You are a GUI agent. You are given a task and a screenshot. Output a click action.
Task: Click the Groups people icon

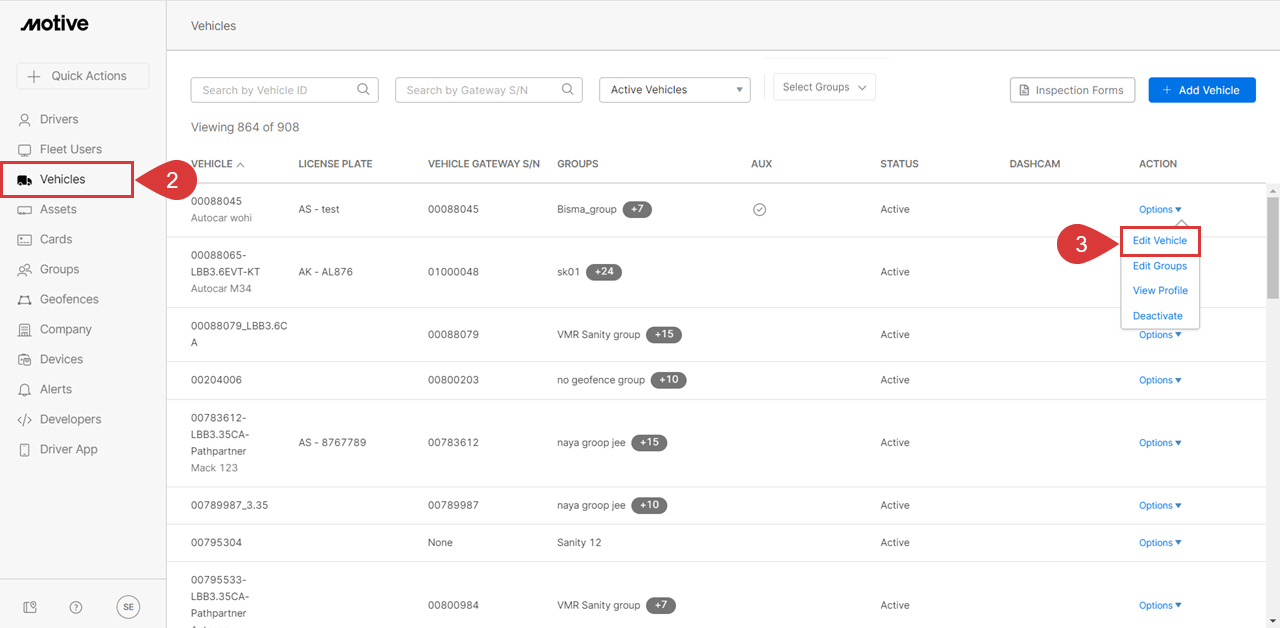coord(25,269)
